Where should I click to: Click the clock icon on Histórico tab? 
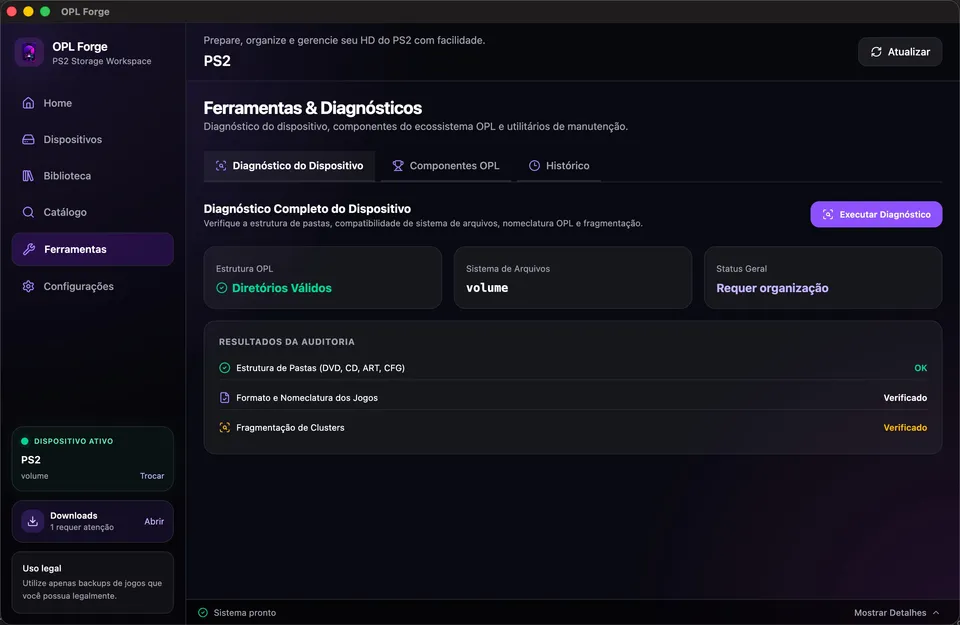pos(534,166)
